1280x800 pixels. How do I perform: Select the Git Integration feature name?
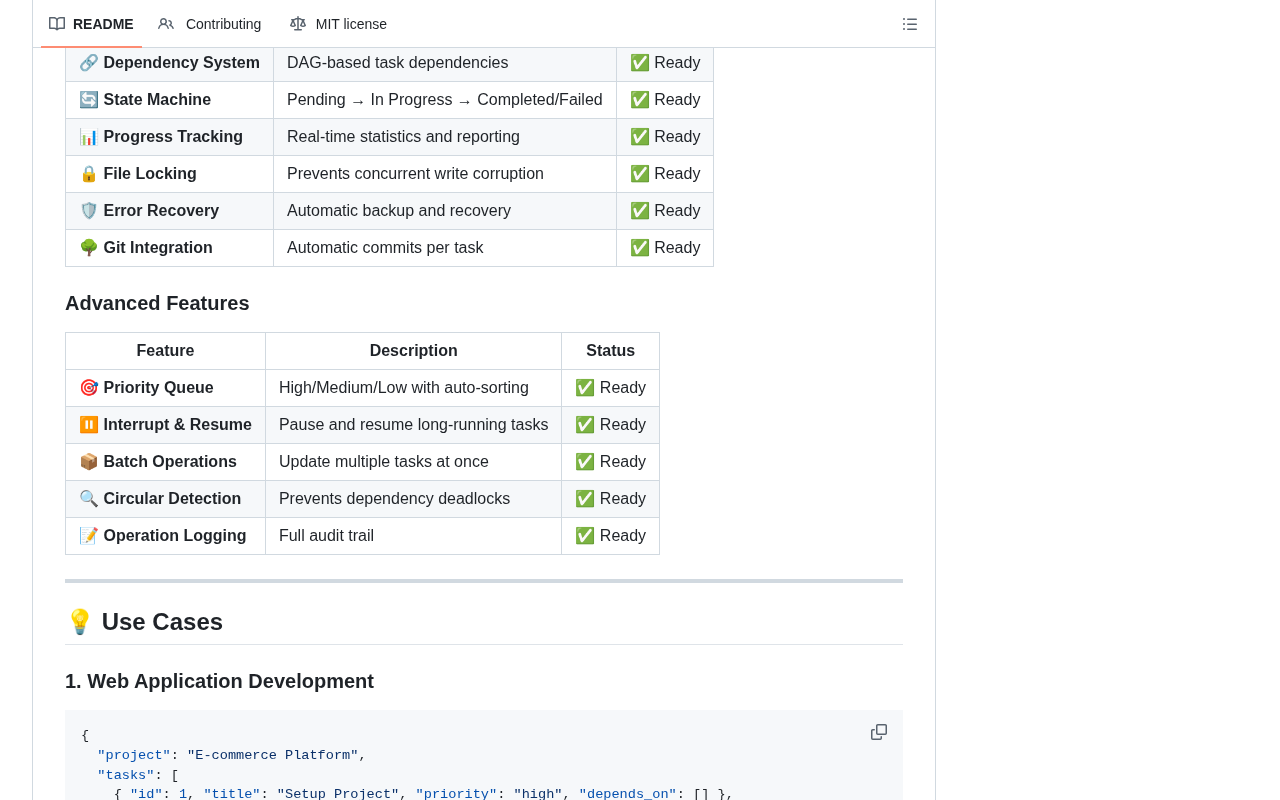coord(158,248)
